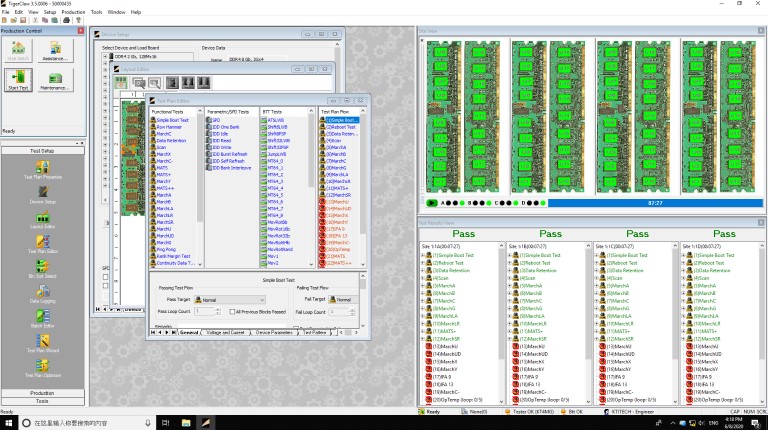
Task: Click the Tools section button in sidebar
Action: [42, 401]
